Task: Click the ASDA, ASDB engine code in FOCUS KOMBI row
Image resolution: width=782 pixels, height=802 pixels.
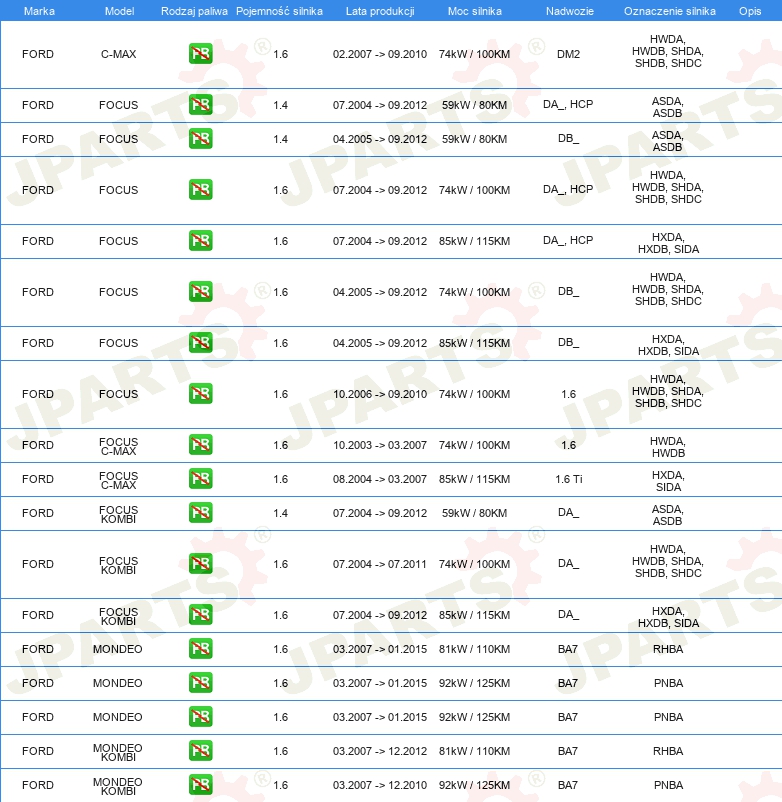Action: pyautogui.click(x=667, y=515)
